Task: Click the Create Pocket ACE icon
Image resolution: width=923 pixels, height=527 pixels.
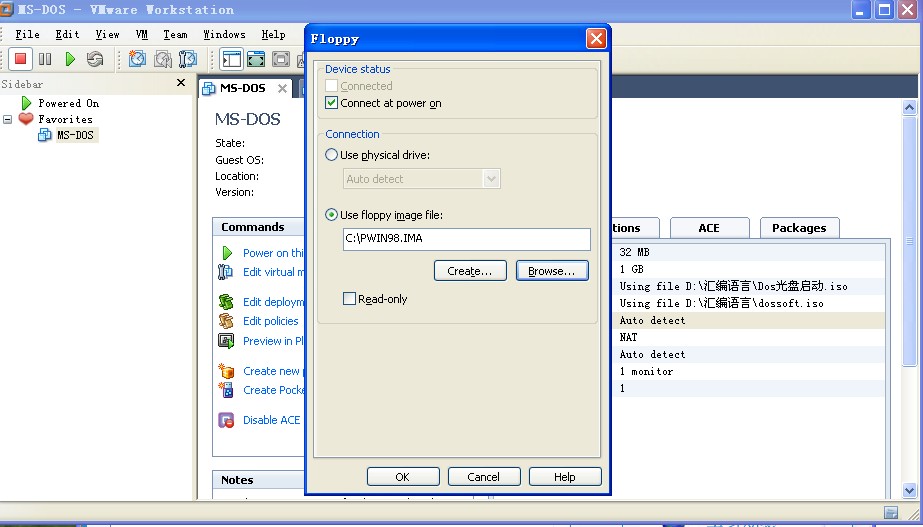Action: click(x=226, y=389)
